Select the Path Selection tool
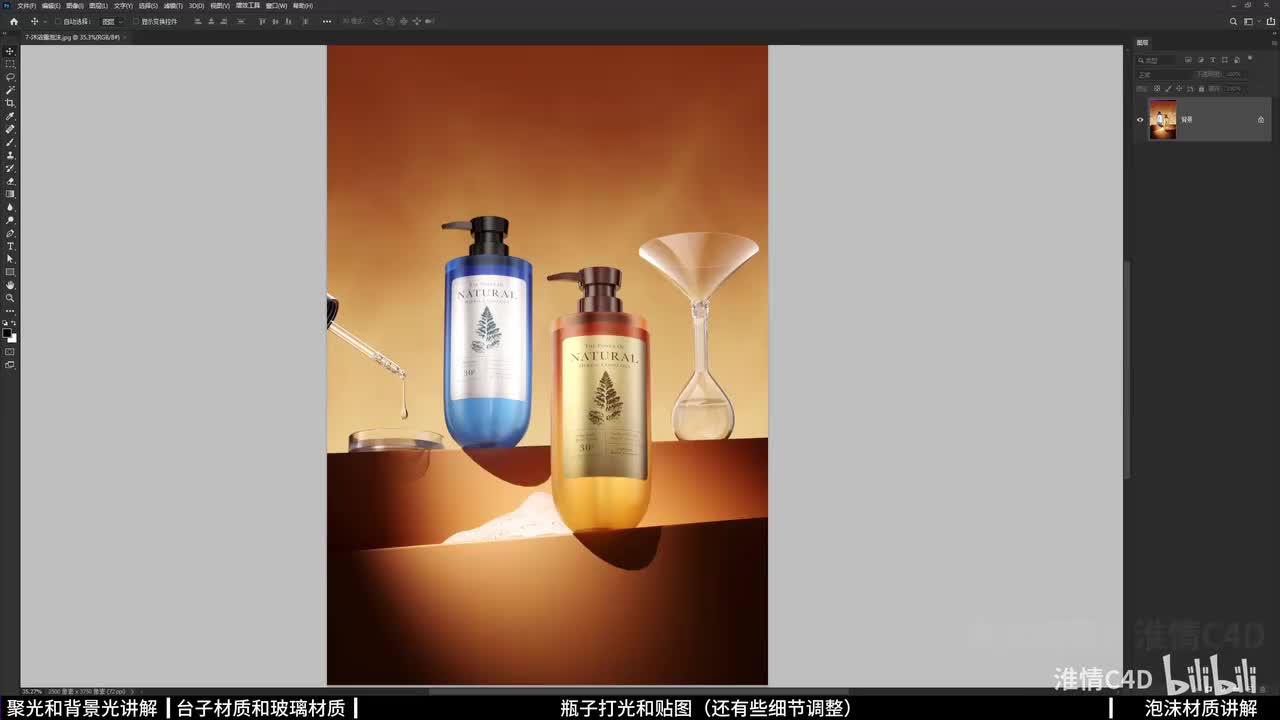Viewport: 1280px width, 720px height. (x=10, y=259)
